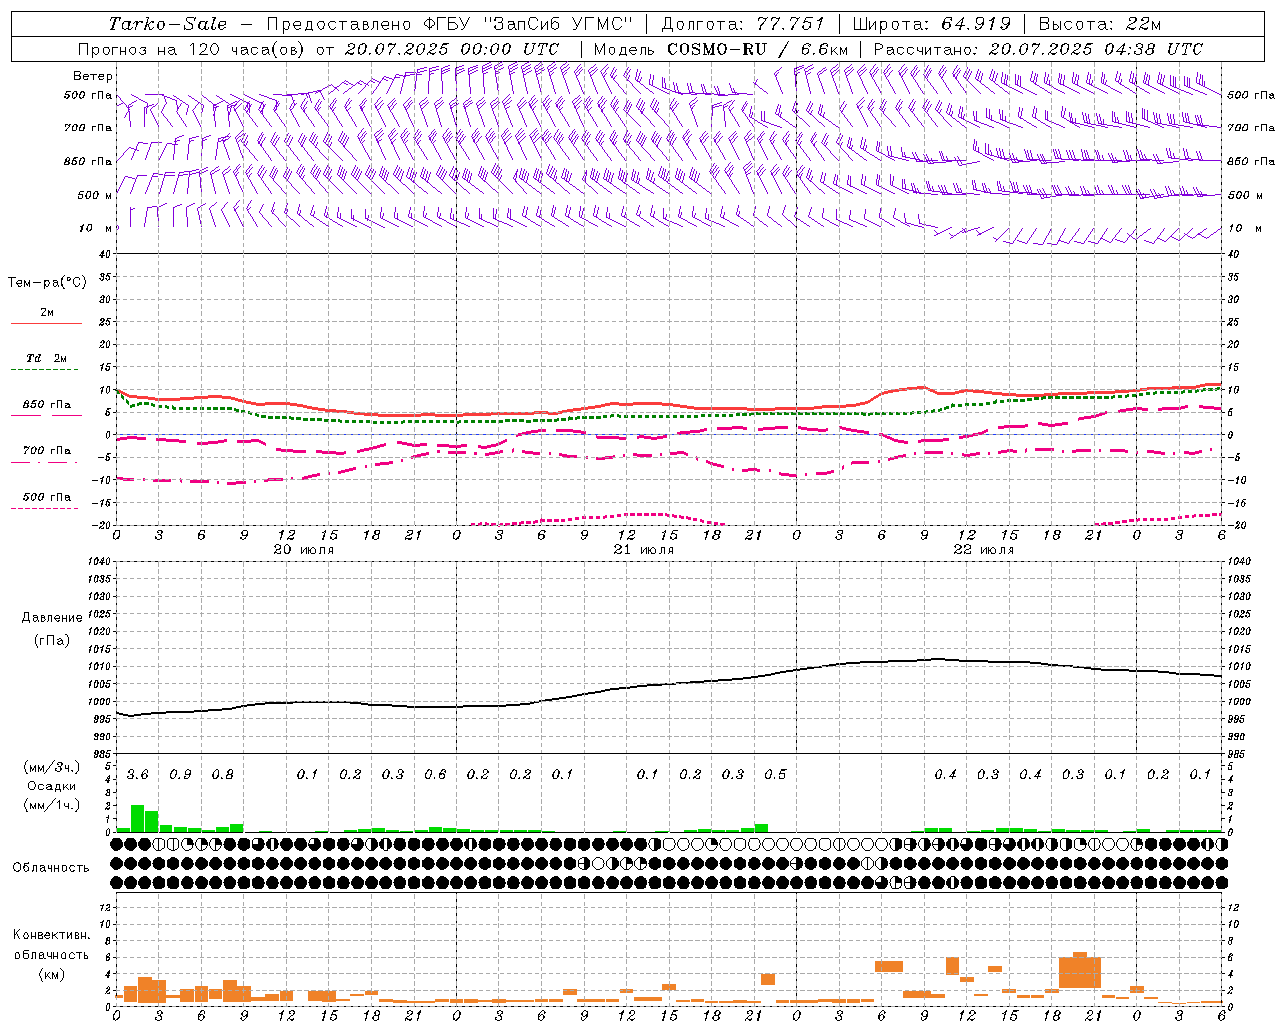The image size is (1280, 1024).
Task: Click the tallest orange convective cloud bar
Action: (x=1080, y=970)
